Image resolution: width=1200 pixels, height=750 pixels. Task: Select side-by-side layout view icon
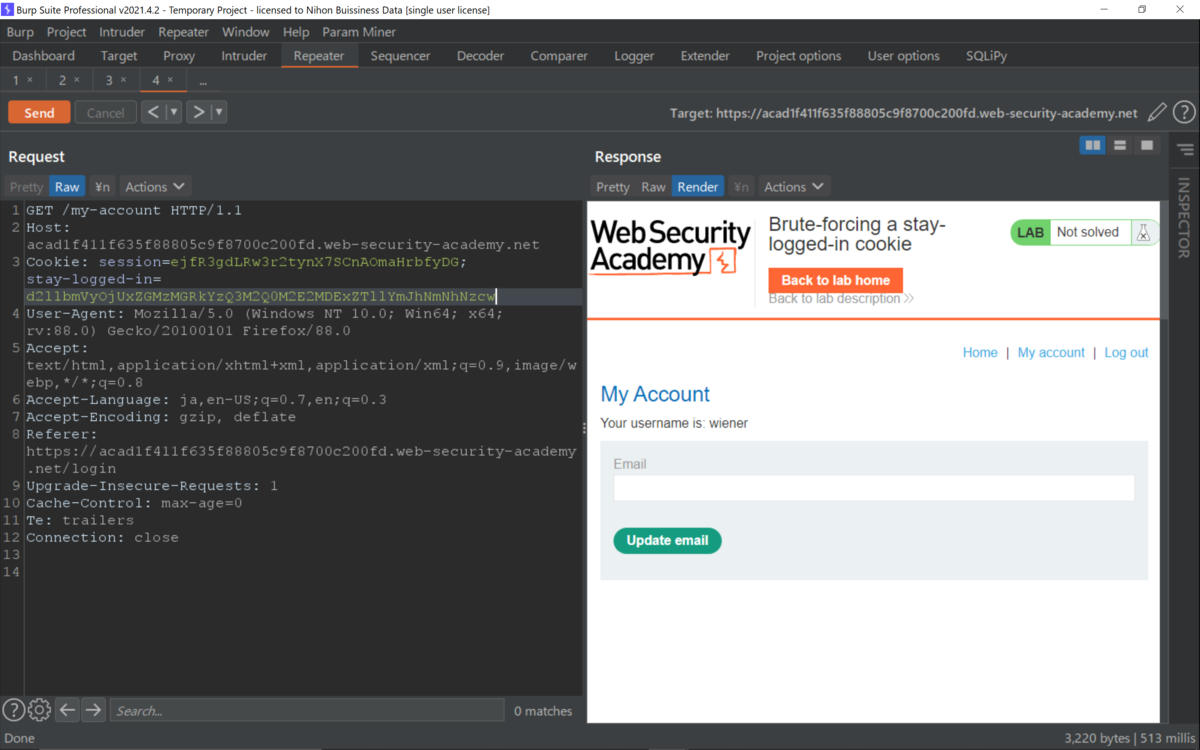(1093, 146)
